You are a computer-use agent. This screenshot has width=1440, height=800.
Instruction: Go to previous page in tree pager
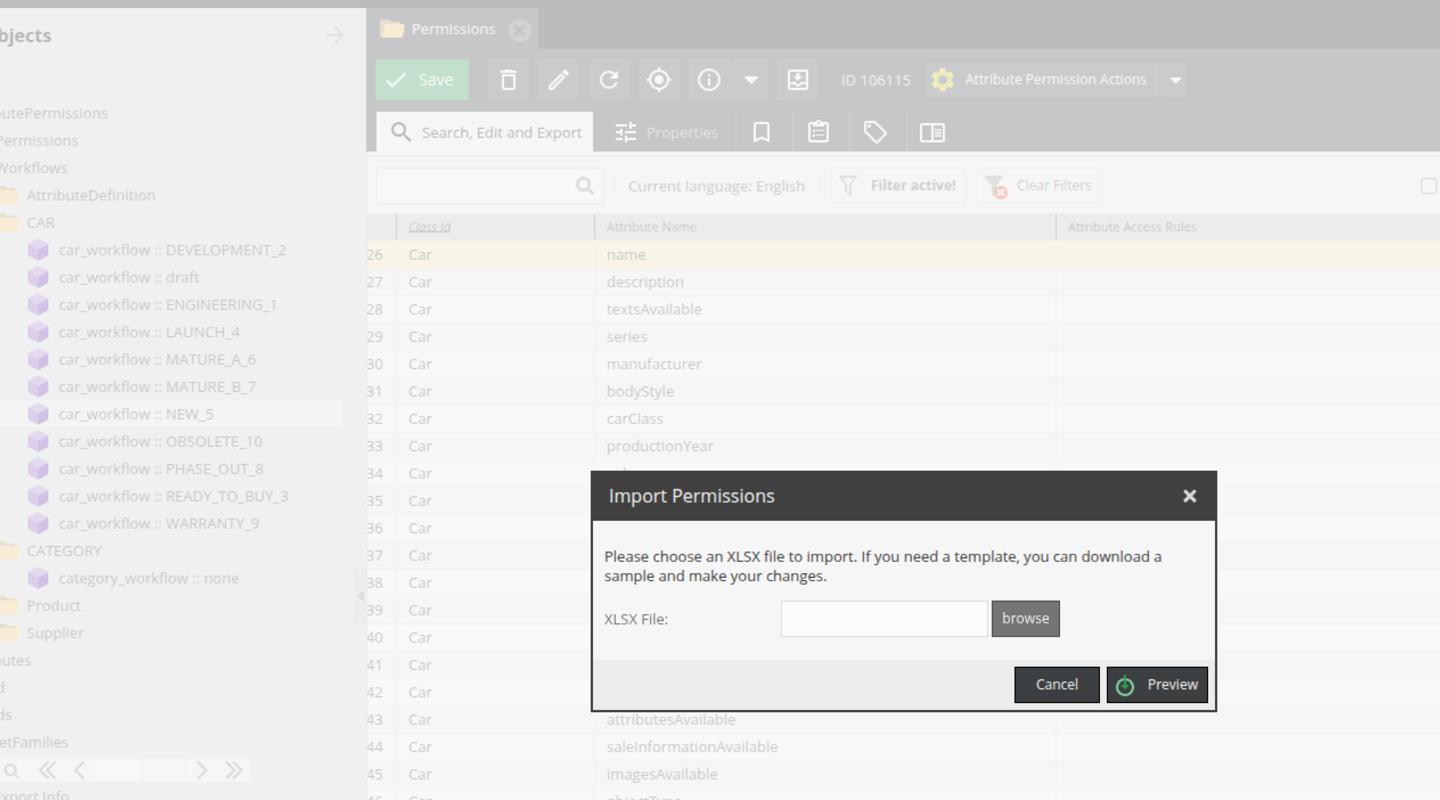[79, 770]
